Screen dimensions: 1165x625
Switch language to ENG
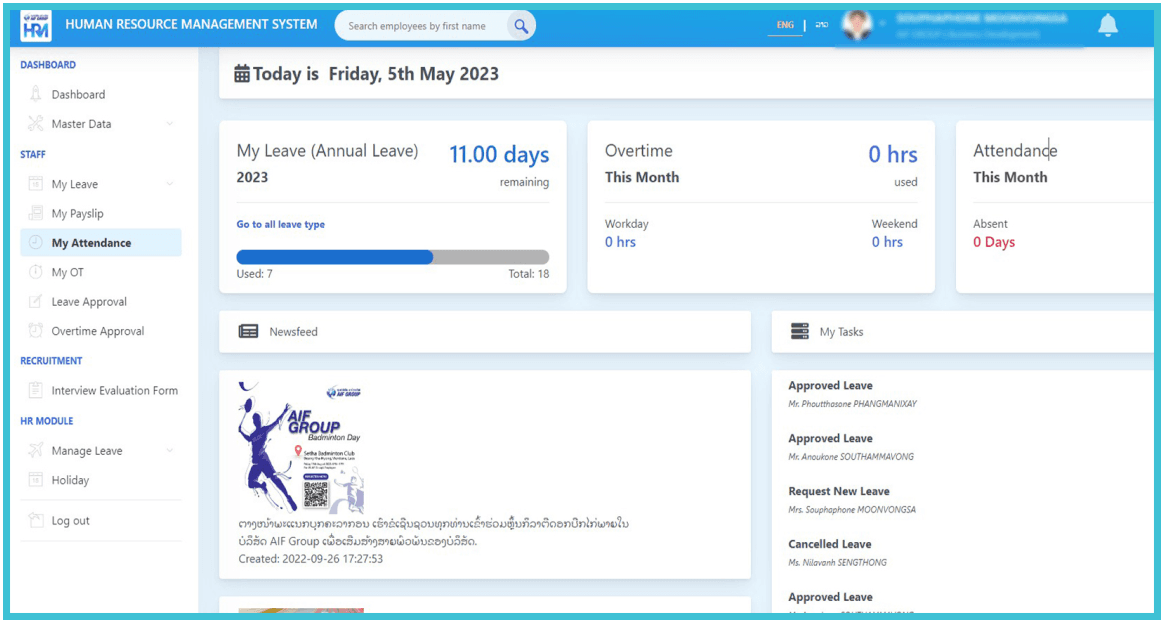click(x=785, y=24)
